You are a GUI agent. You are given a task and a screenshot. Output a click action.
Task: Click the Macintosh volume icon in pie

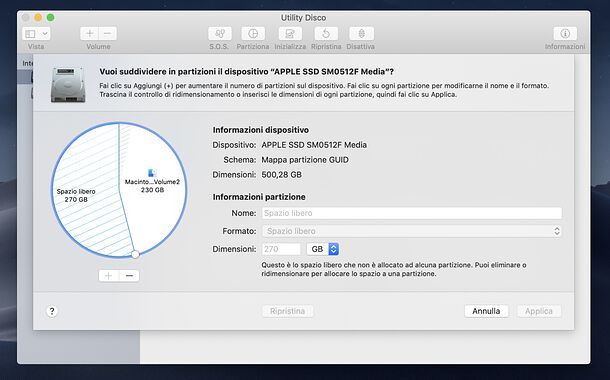click(x=152, y=173)
